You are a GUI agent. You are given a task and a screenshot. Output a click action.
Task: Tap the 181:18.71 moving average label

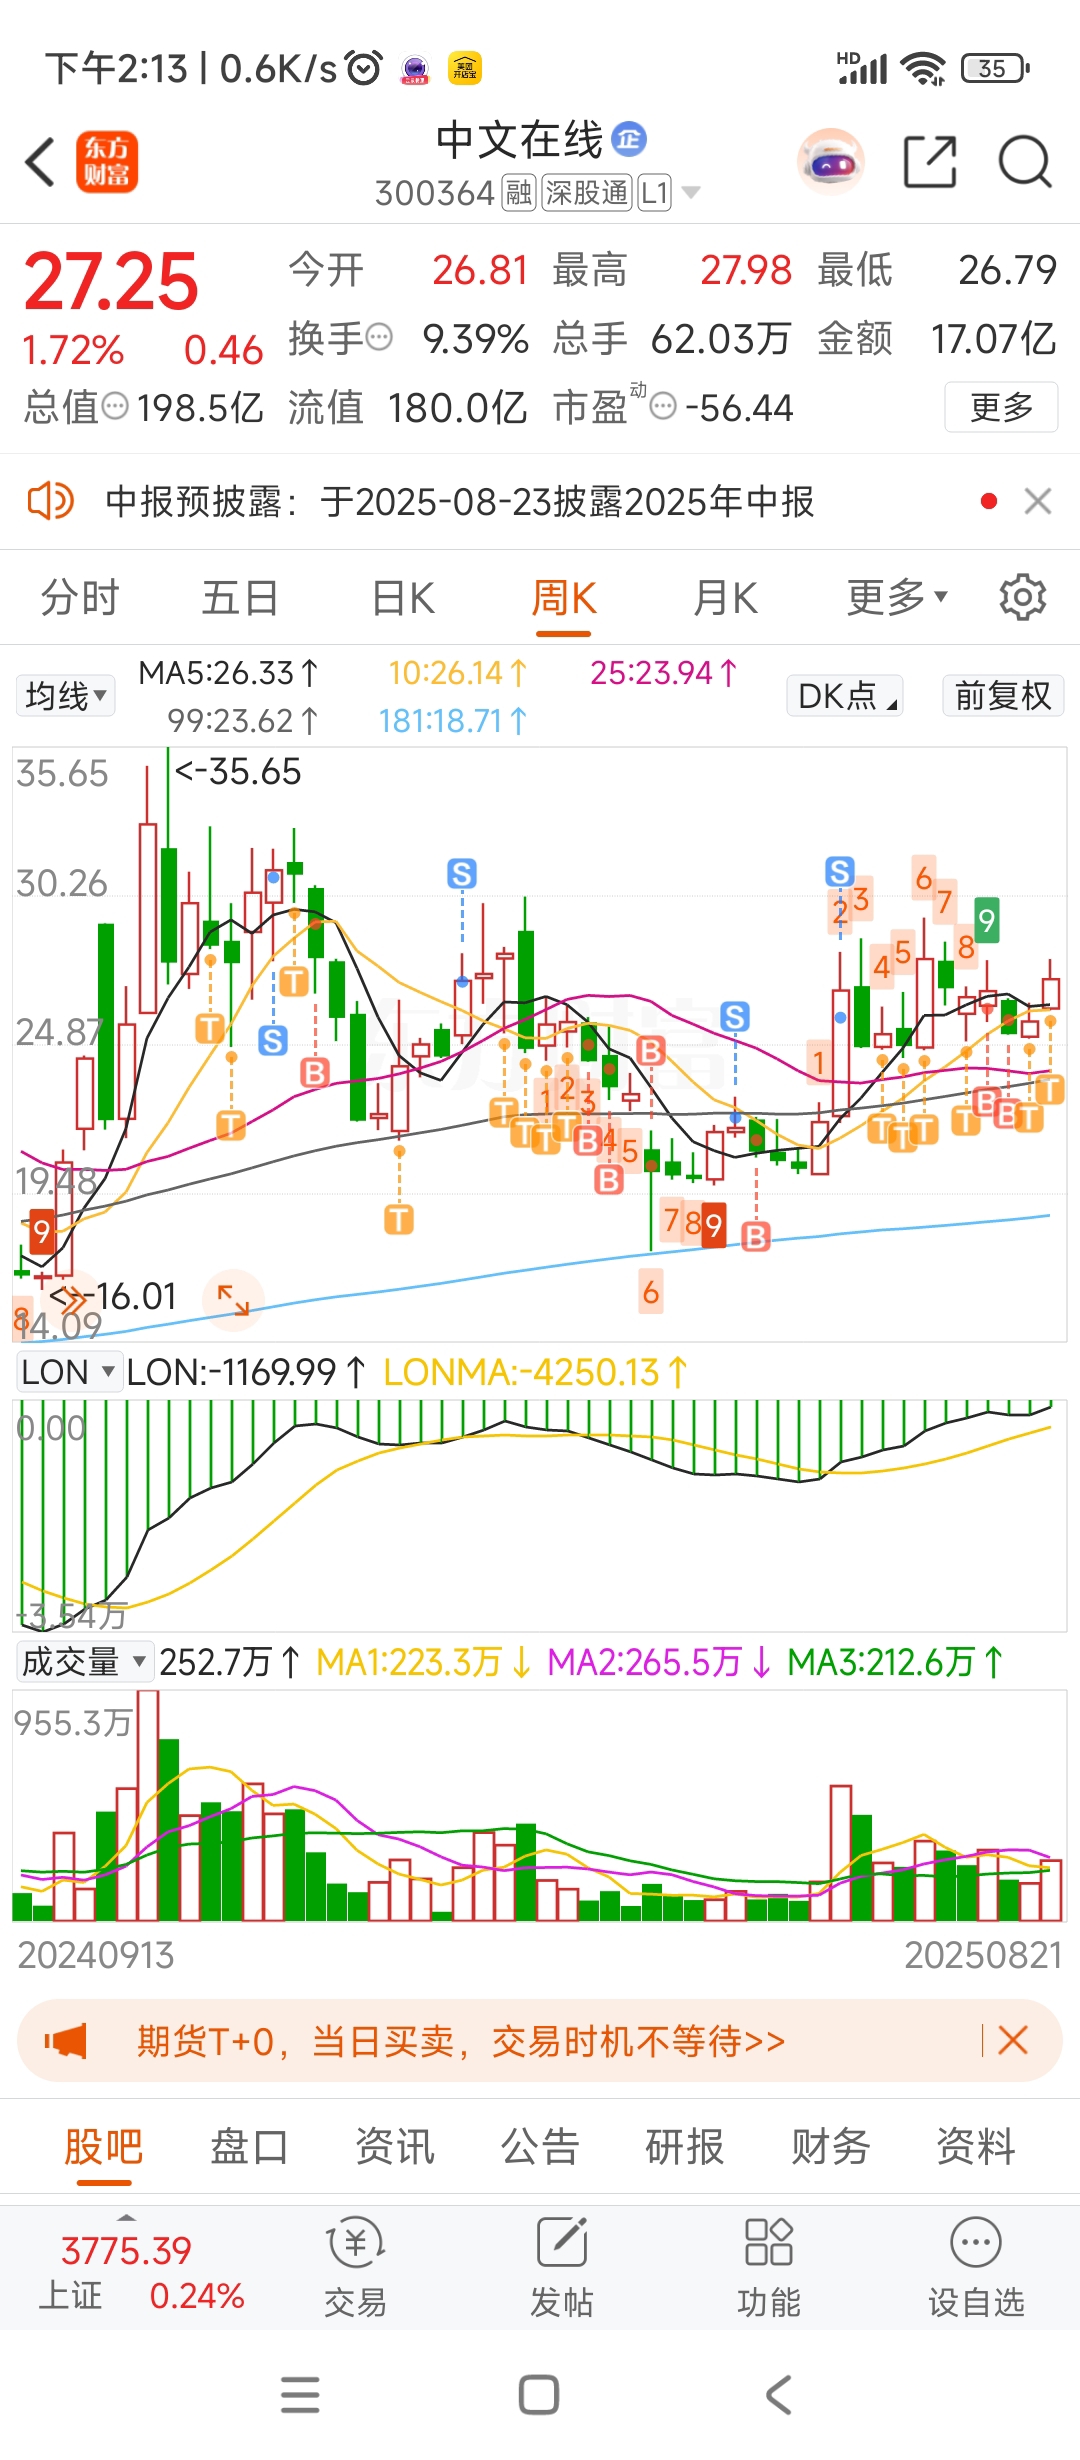(x=452, y=720)
